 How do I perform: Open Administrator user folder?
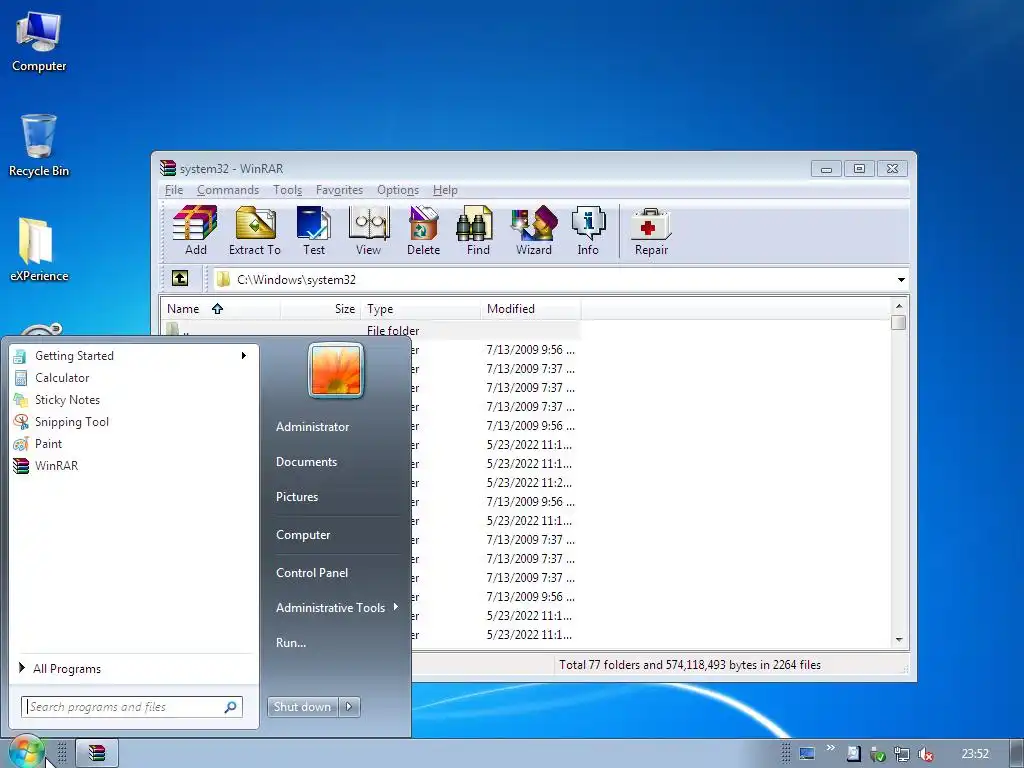coord(312,426)
